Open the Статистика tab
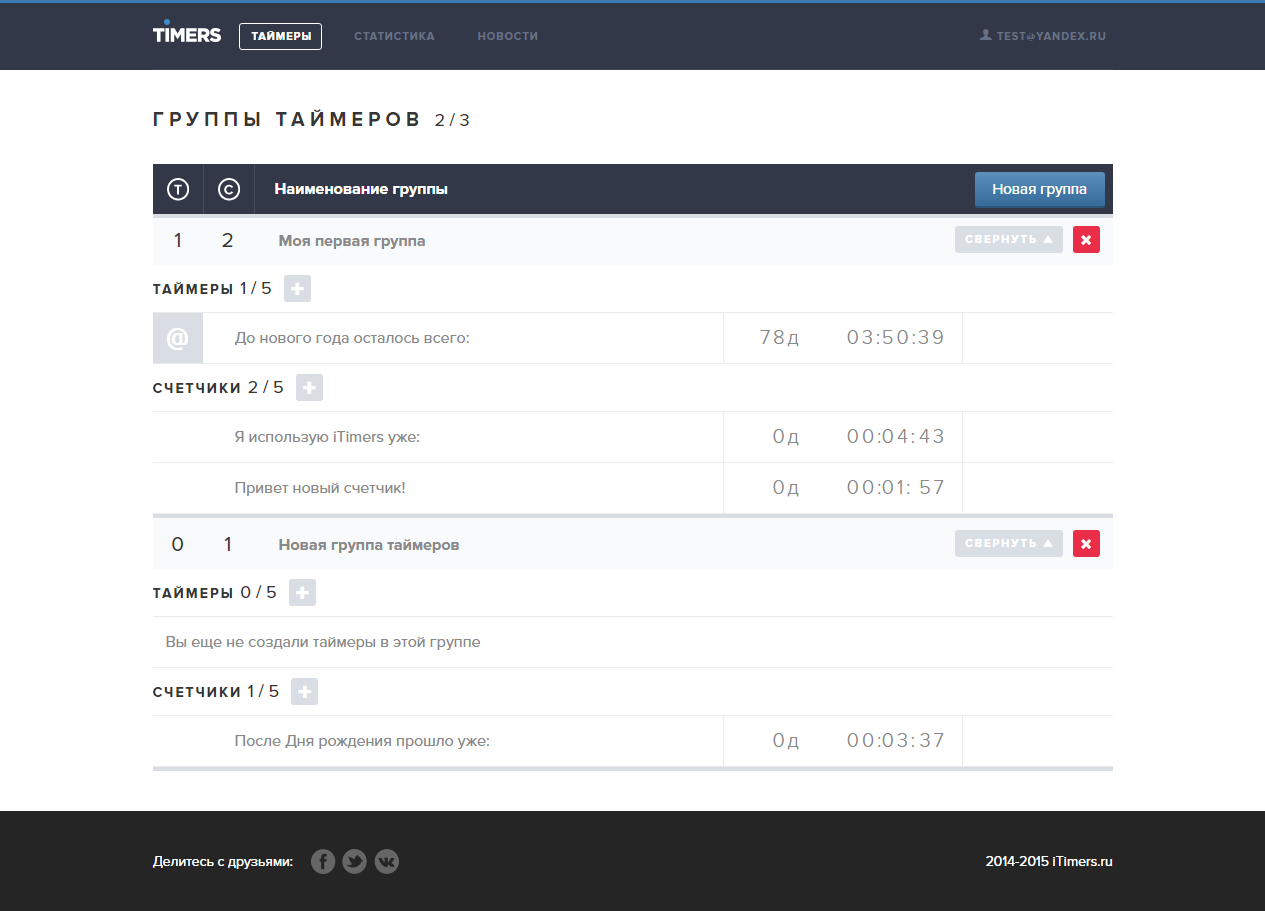This screenshot has width=1265, height=911. click(394, 36)
